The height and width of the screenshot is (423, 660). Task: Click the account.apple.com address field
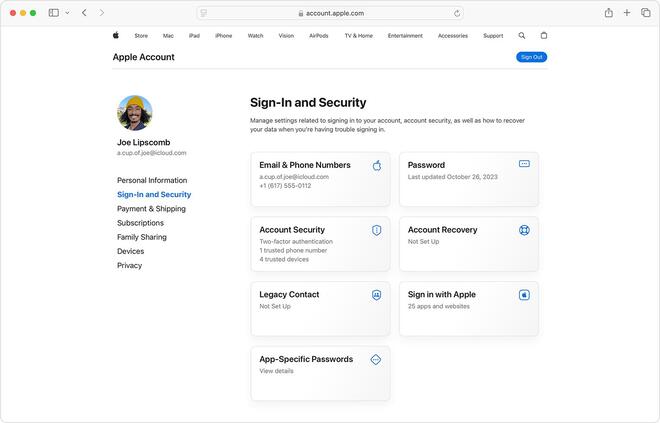click(x=330, y=13)
